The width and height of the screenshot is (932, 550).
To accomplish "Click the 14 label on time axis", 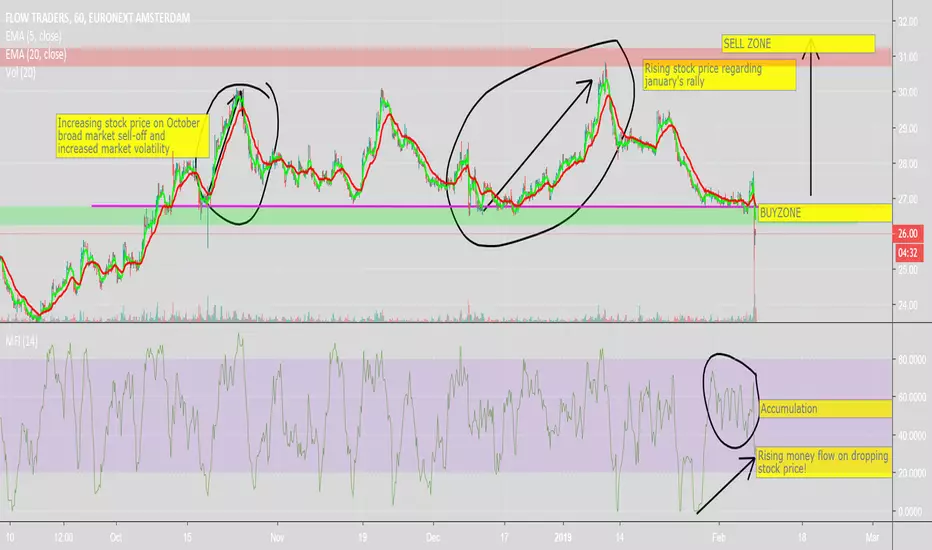I will click(620, 538).
